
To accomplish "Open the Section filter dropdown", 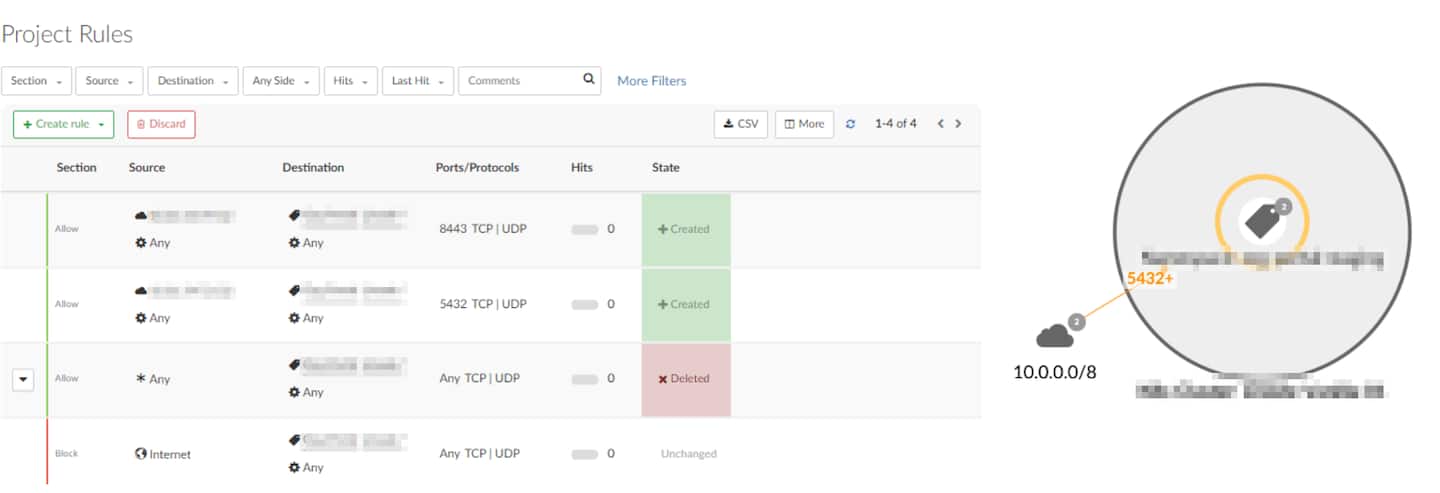I will pos(37,81).
